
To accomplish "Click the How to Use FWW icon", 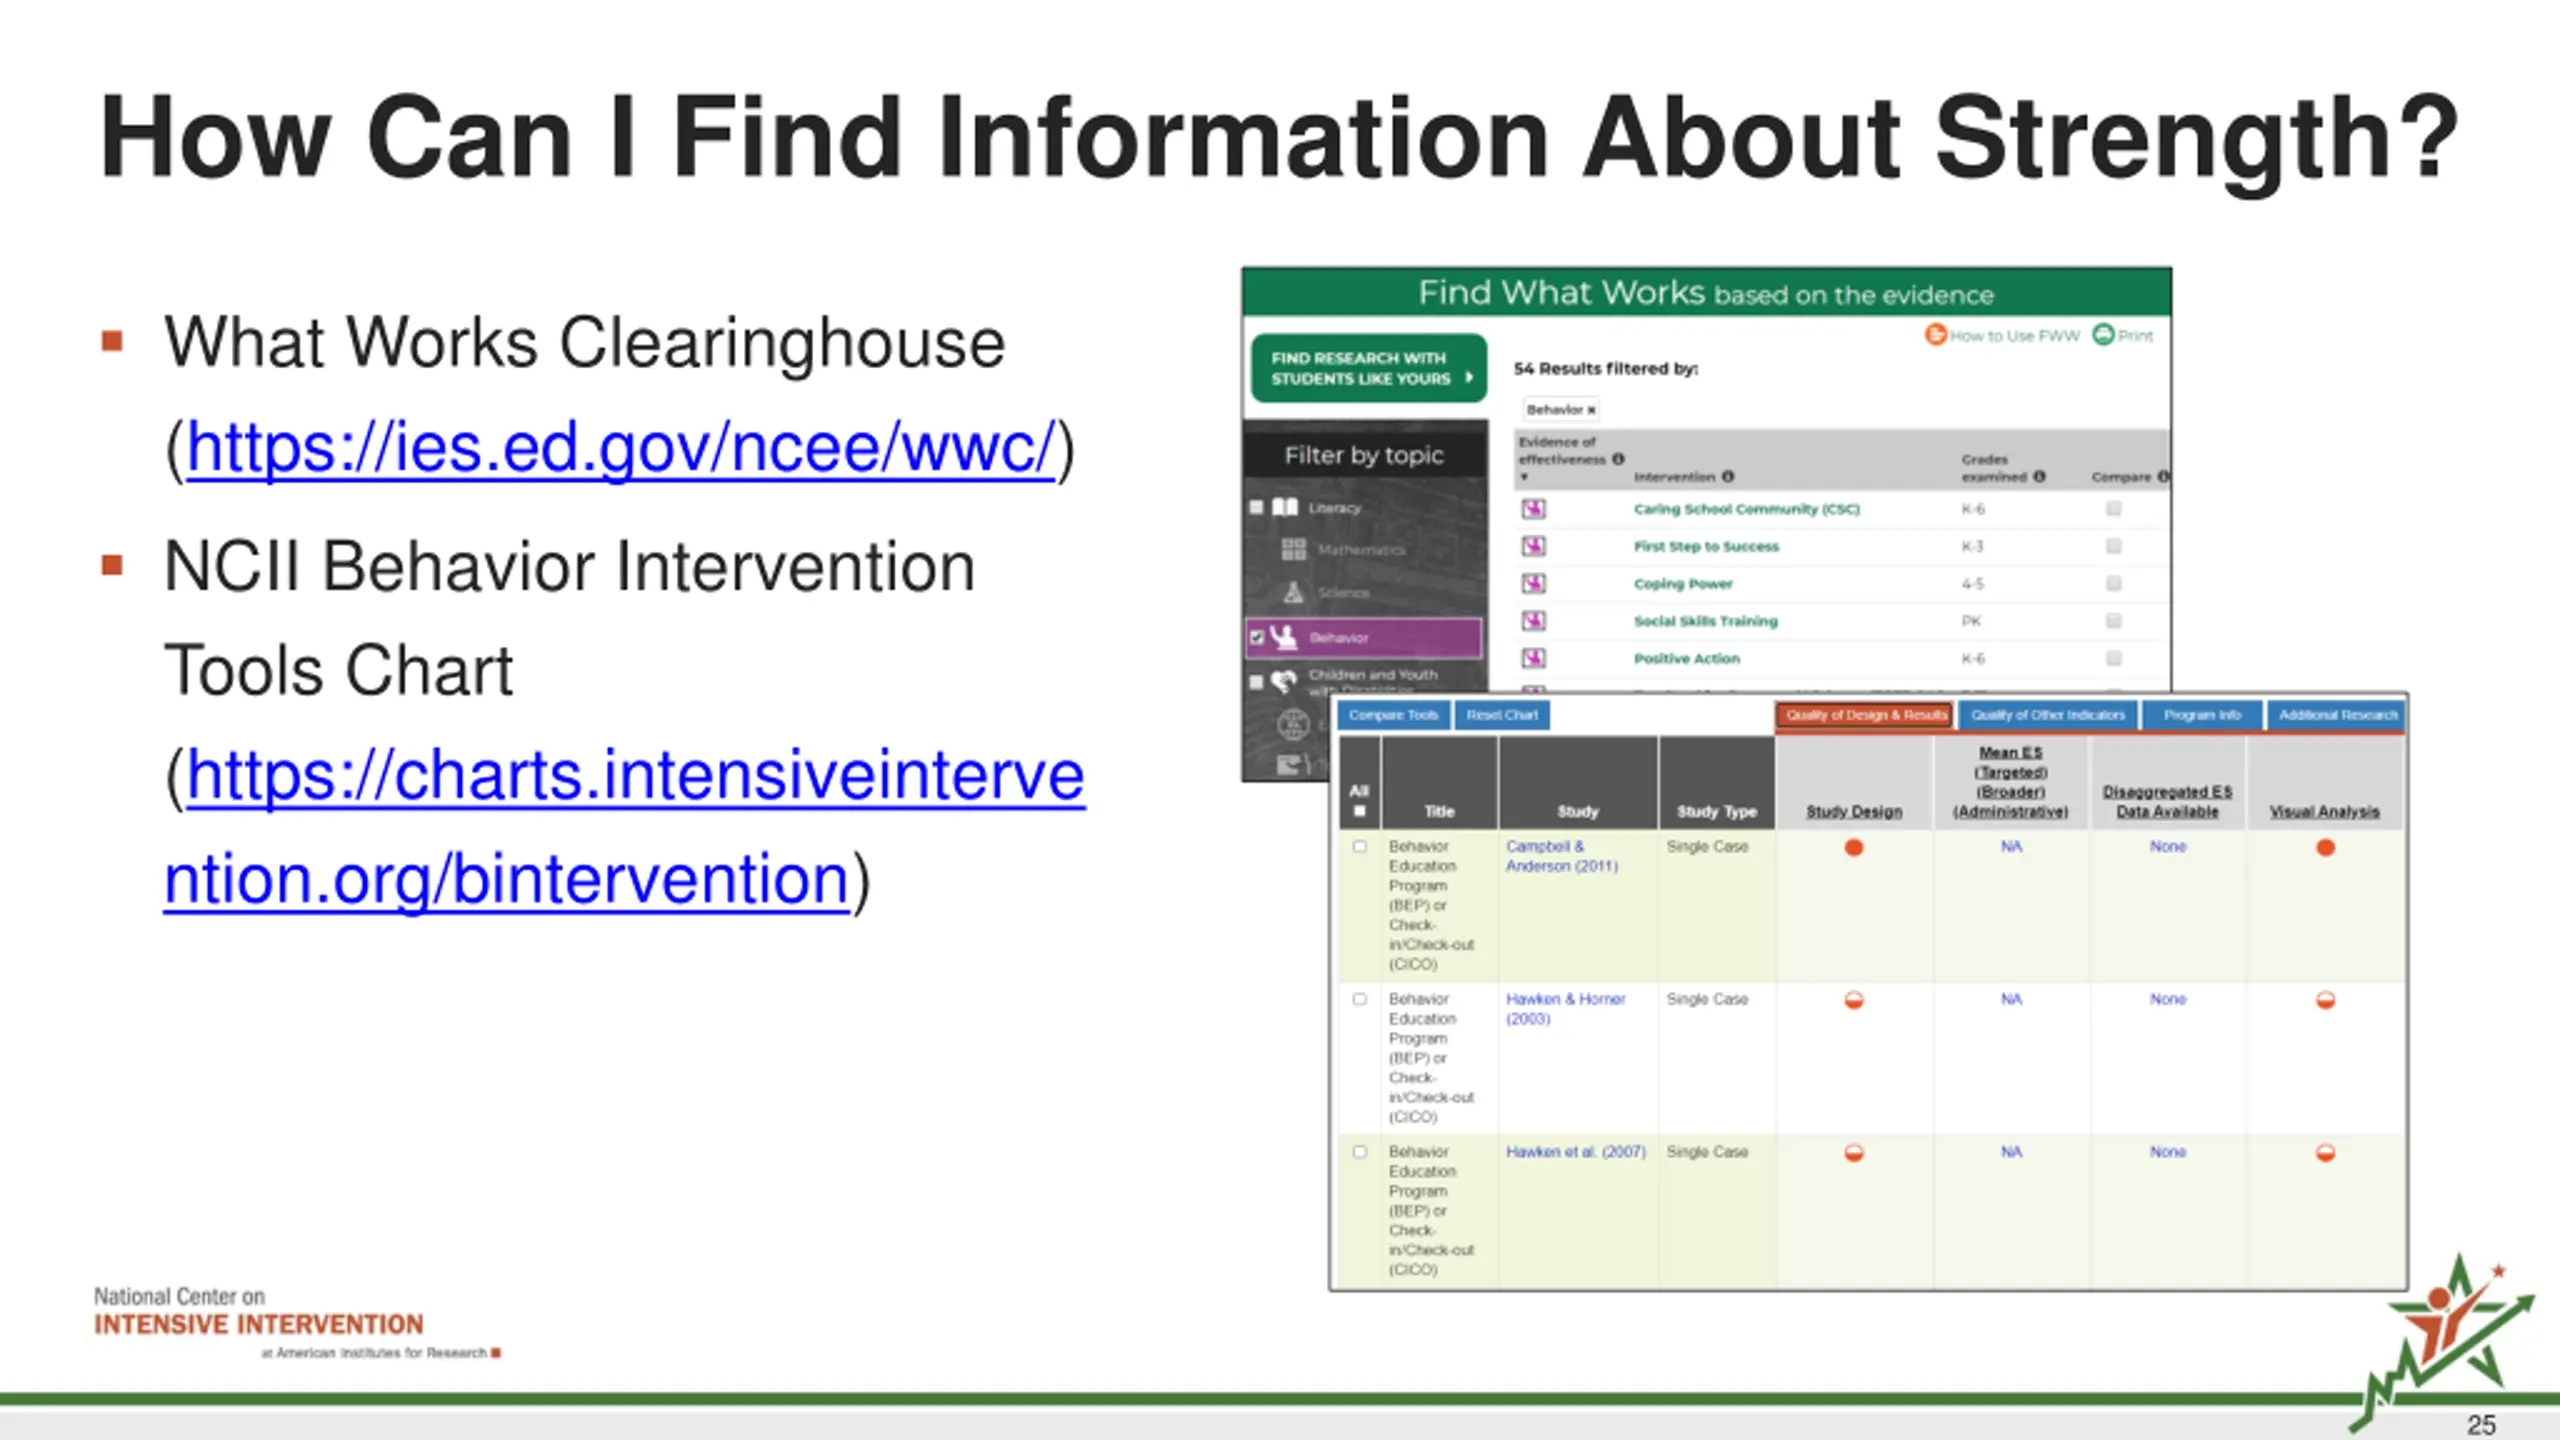I will (1935, 335).
